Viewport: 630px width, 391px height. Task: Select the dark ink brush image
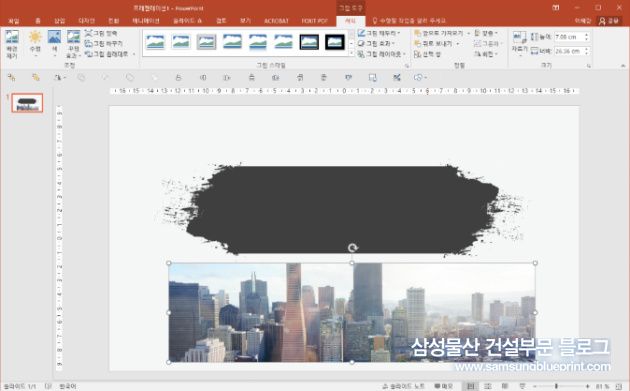[x=342, y=209]
